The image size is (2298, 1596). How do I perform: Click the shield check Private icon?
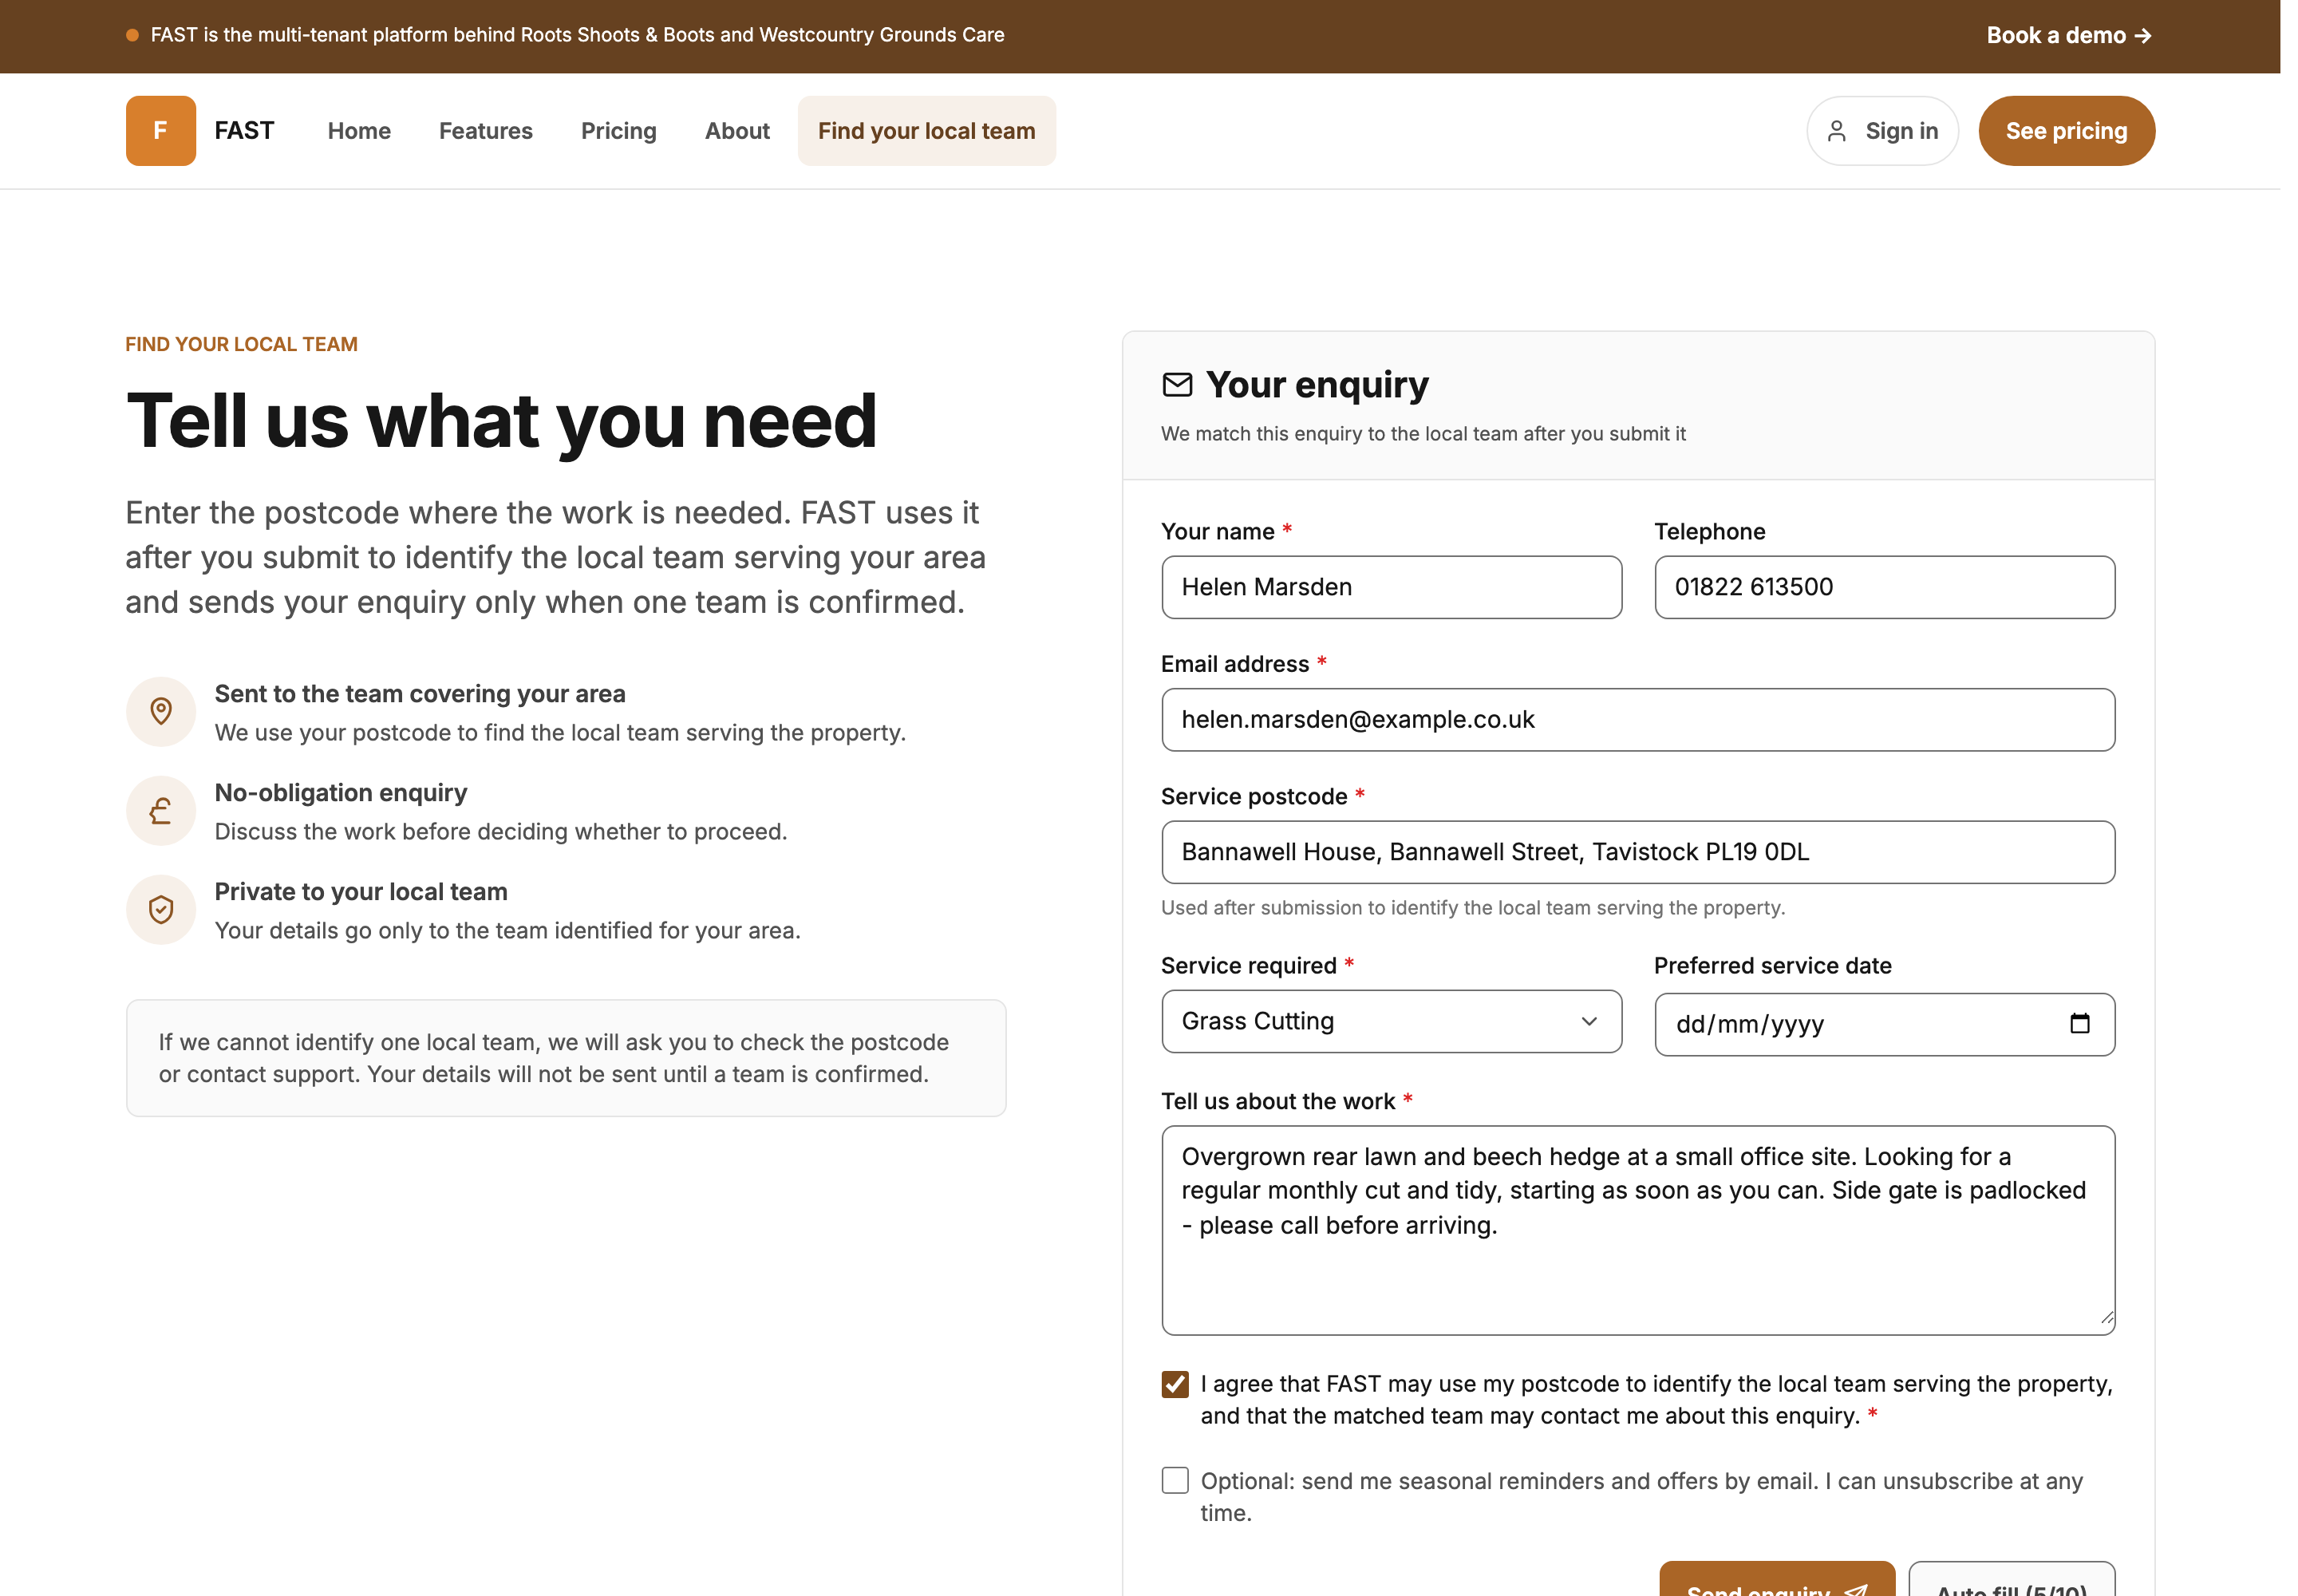[x=161, y=909]
